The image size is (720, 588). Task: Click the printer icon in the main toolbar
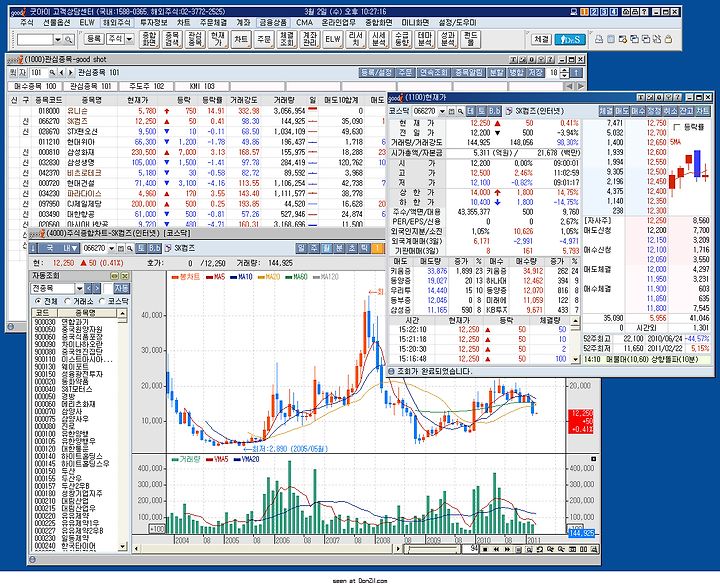[x=599, y=39]
